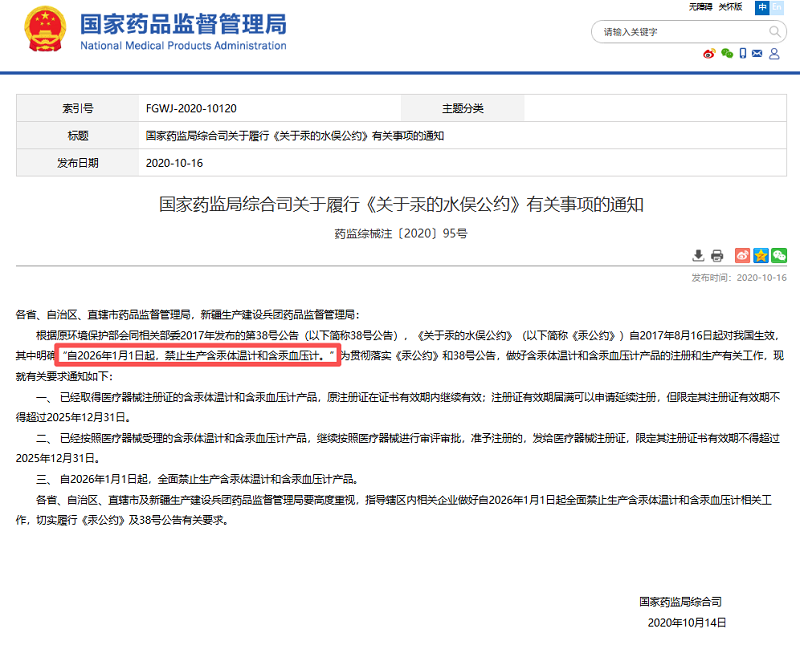
Task: Open 无障碍 accessibility mode link
Action: coord(700,7)
